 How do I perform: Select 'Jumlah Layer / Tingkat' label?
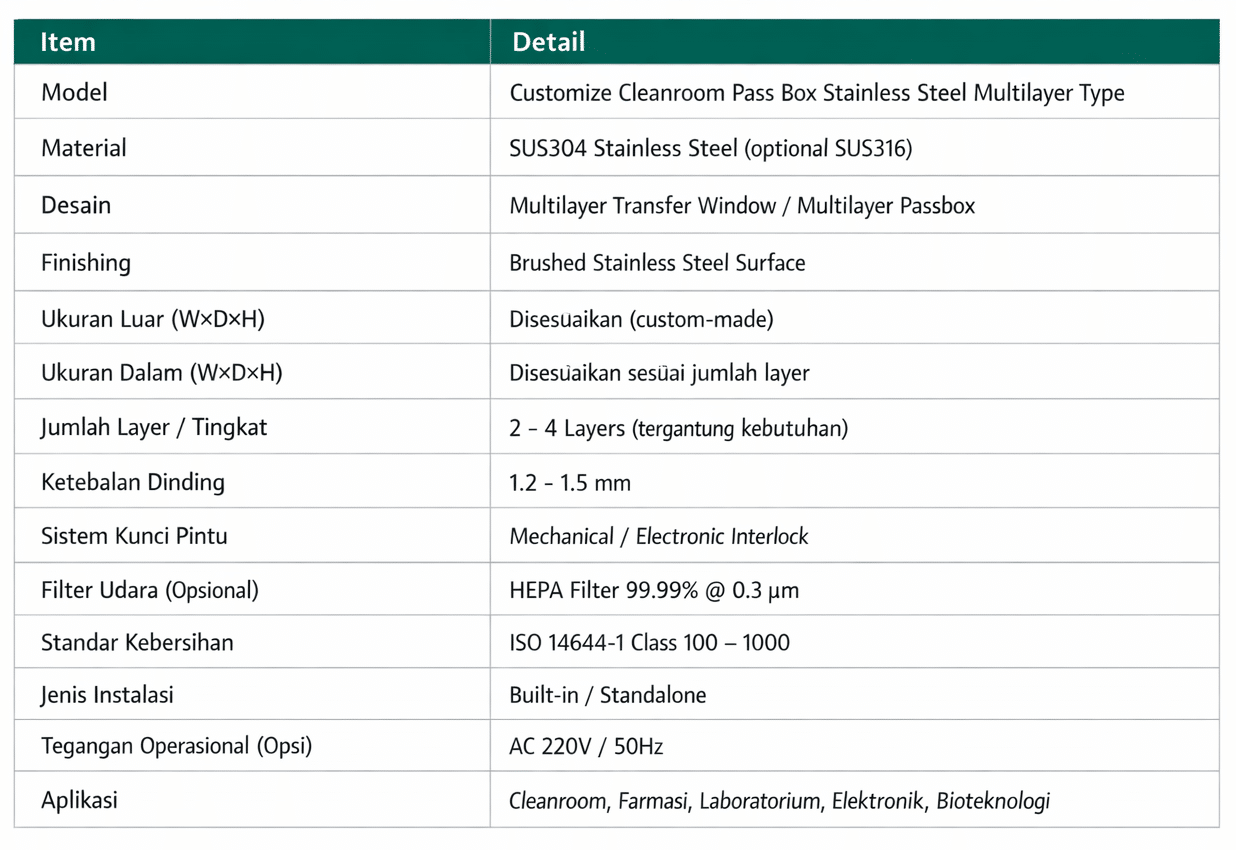click(154, 427)
